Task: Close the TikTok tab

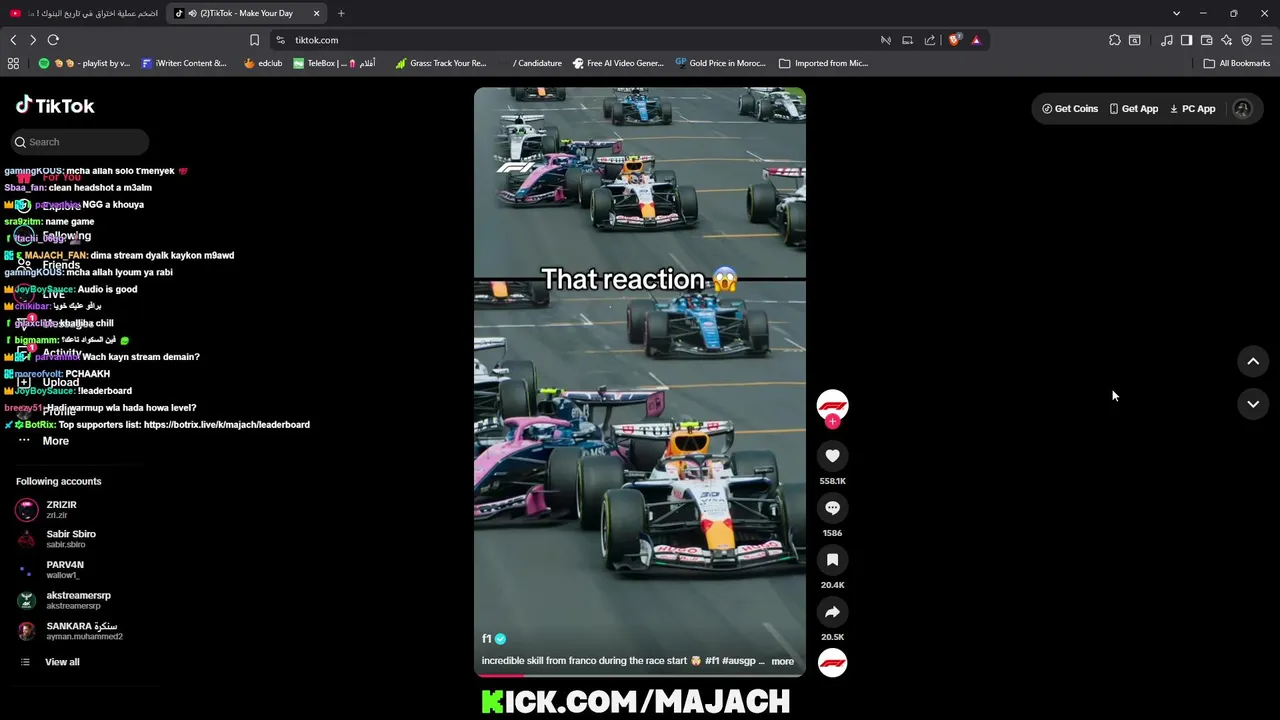Action: pyautogui.click(x=316, y=13)
